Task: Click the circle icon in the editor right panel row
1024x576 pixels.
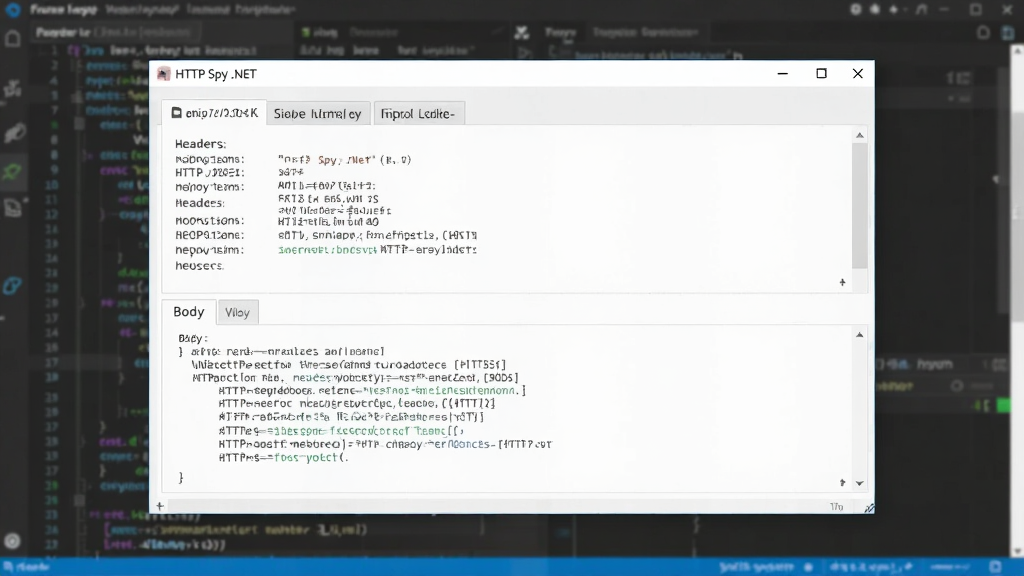Action: pos(957,386)
